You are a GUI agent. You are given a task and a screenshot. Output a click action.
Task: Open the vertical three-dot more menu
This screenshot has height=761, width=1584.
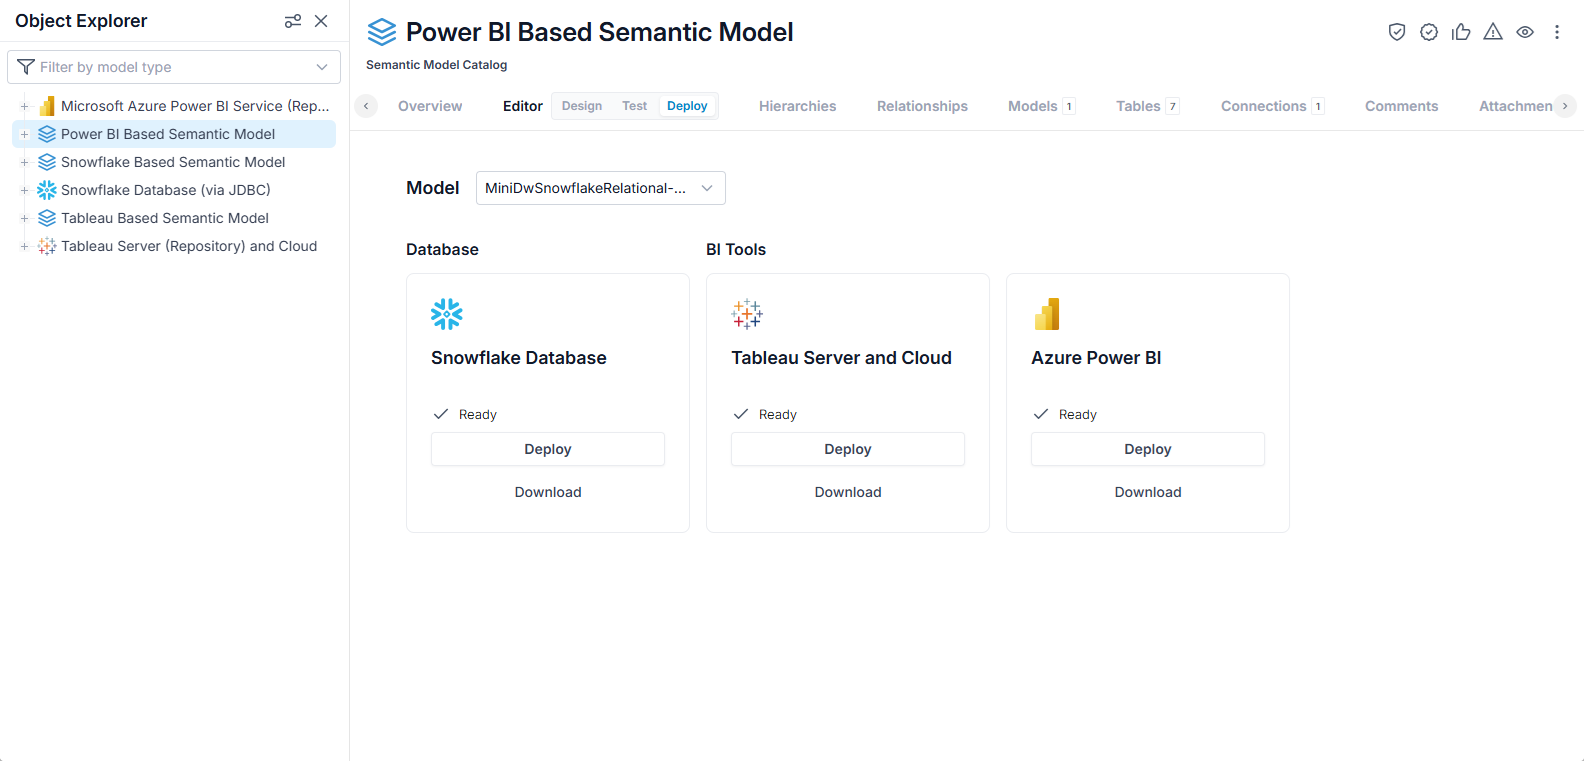pos(1557,32)
